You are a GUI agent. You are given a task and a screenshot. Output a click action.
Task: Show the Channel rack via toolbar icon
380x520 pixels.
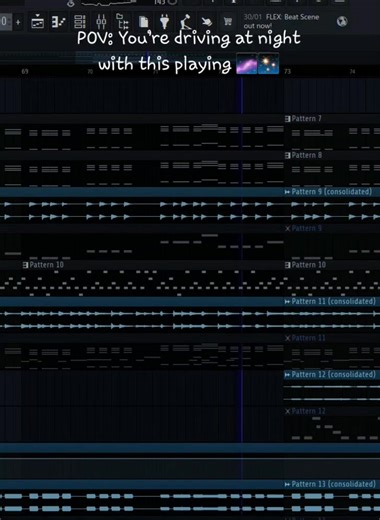[80, 22]
